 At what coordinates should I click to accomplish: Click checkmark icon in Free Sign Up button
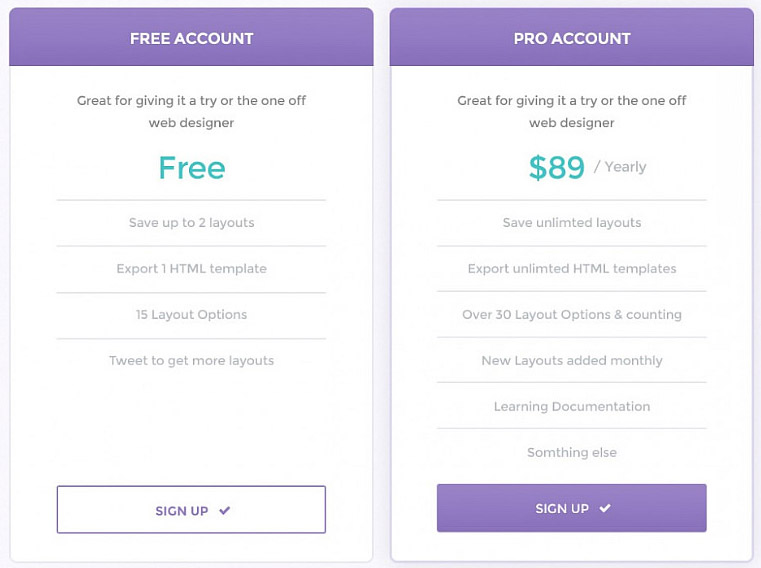(x=225, y=510)
